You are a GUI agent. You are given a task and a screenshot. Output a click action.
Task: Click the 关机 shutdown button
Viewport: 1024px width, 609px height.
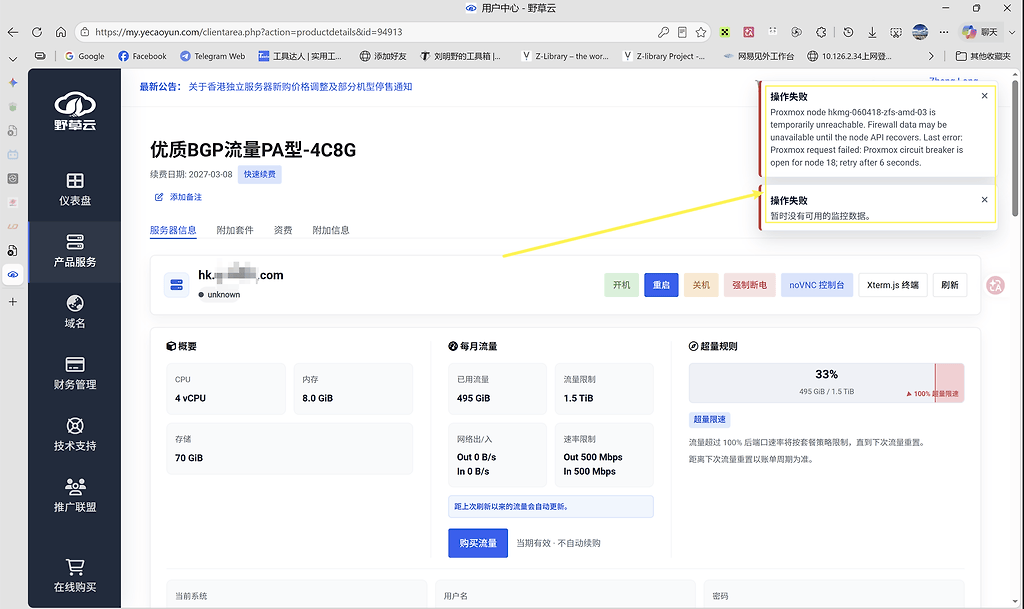coord(701,285)
